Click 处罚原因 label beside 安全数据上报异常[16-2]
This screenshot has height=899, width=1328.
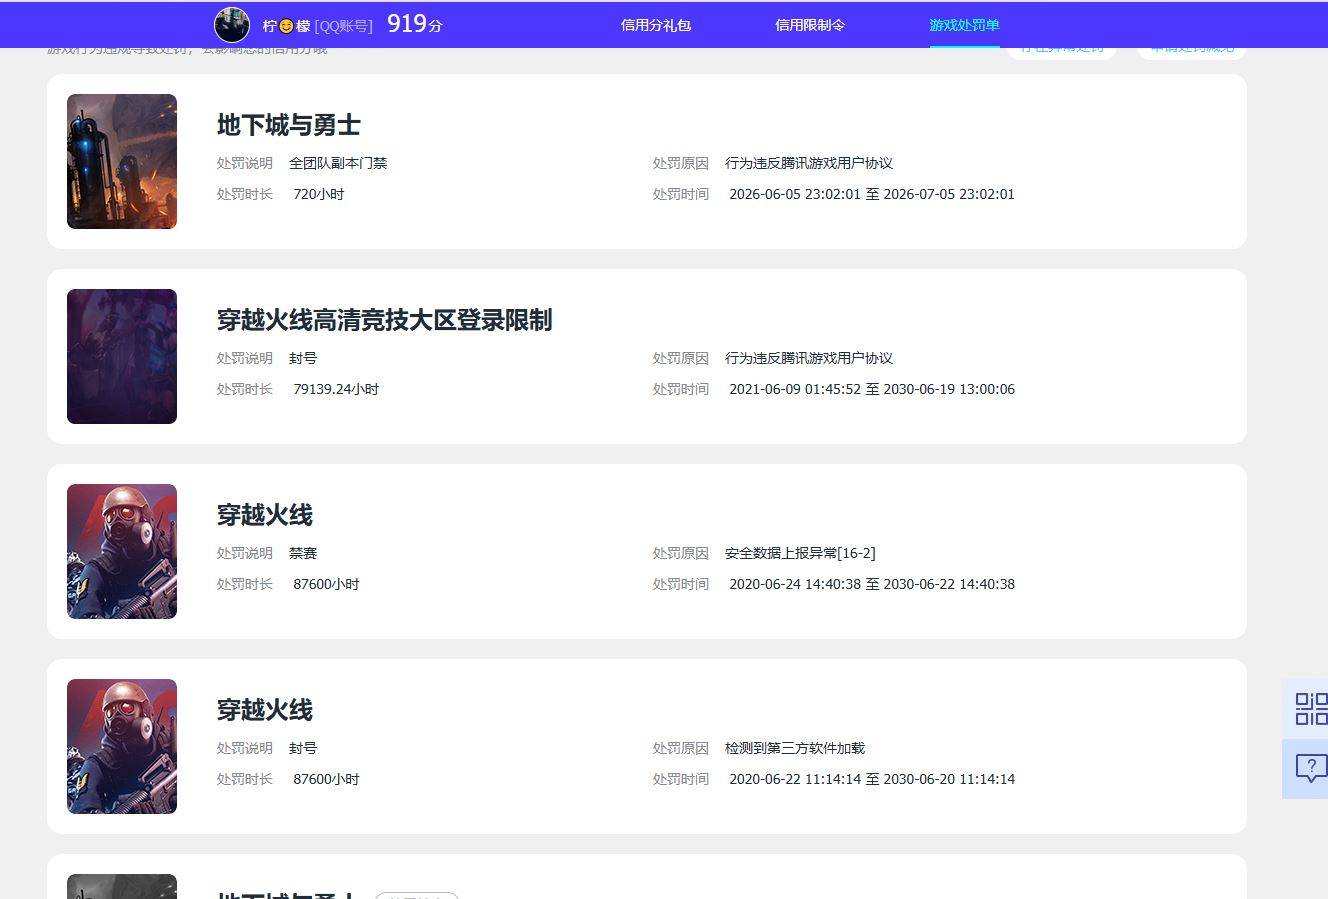[681, 553]
